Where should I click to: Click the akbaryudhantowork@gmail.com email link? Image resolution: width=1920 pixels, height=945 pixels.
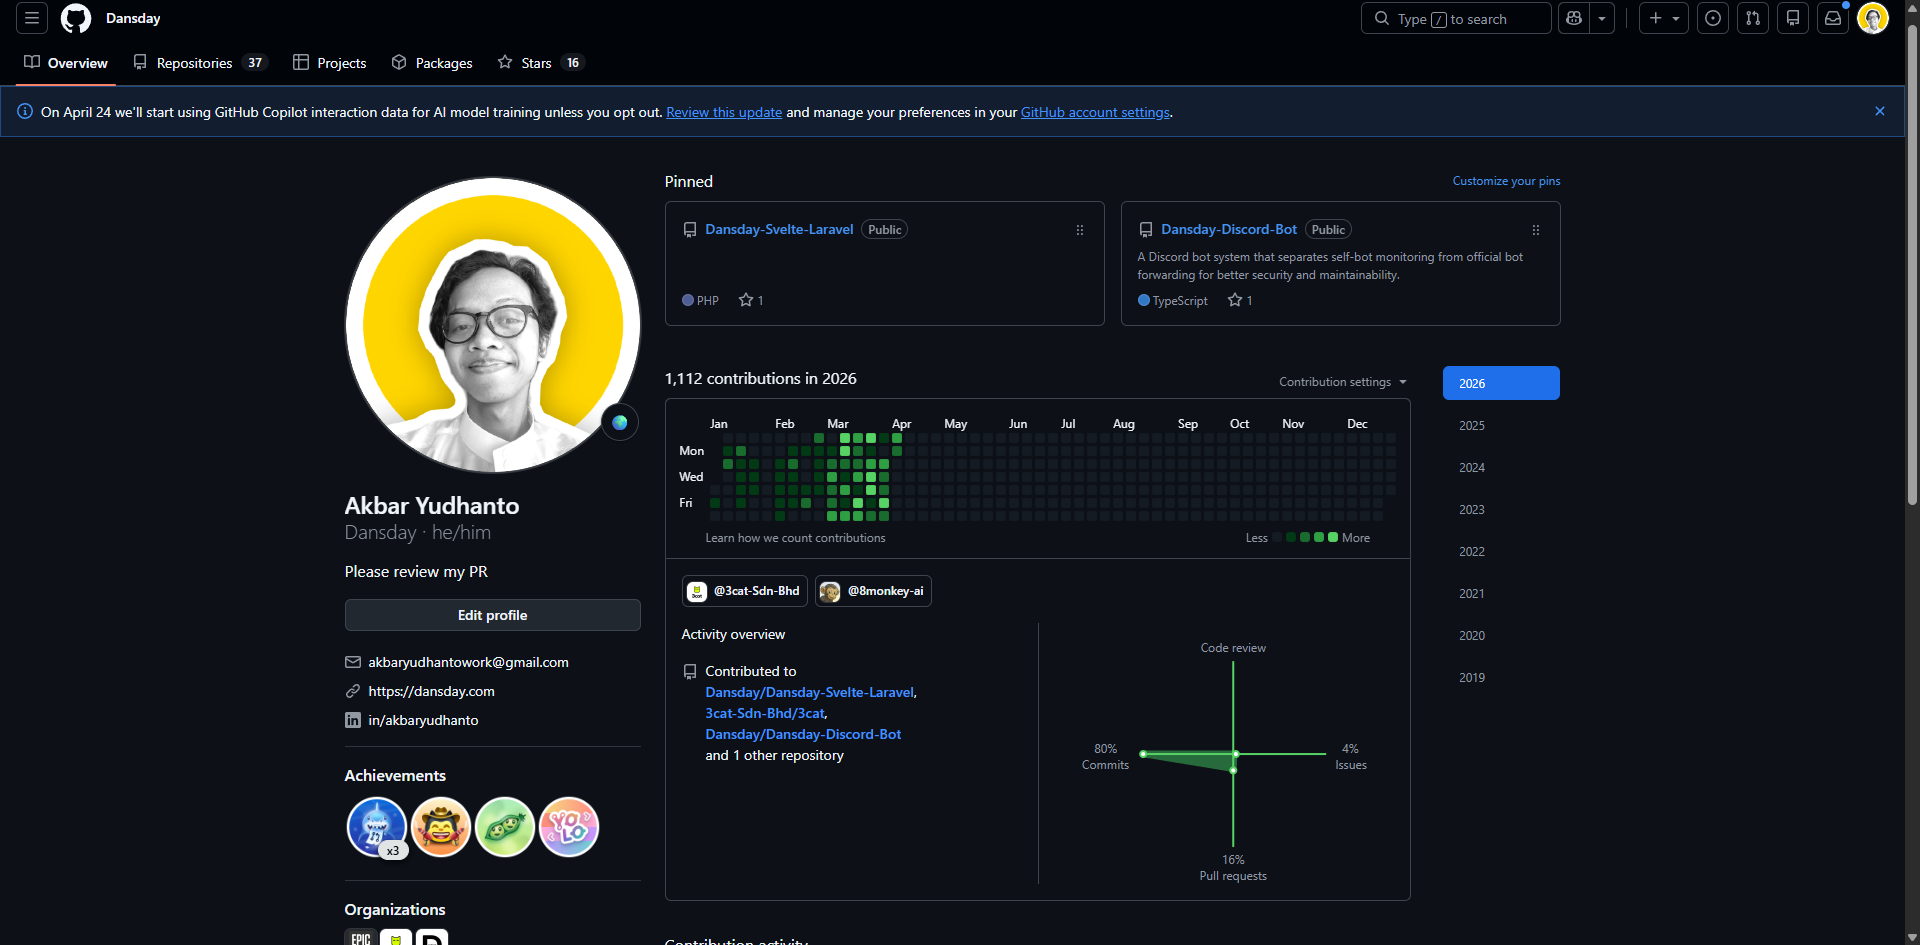click(x=468, y=662)
